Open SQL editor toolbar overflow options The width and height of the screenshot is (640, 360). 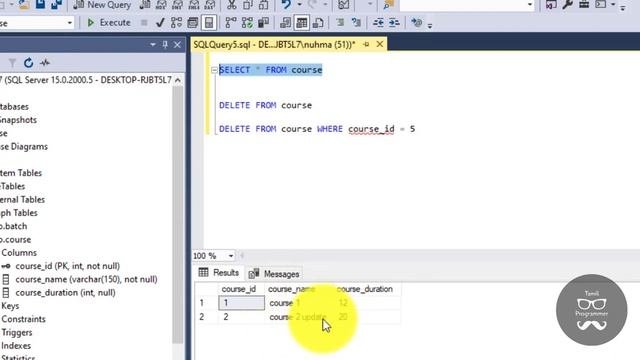(430, 26)
